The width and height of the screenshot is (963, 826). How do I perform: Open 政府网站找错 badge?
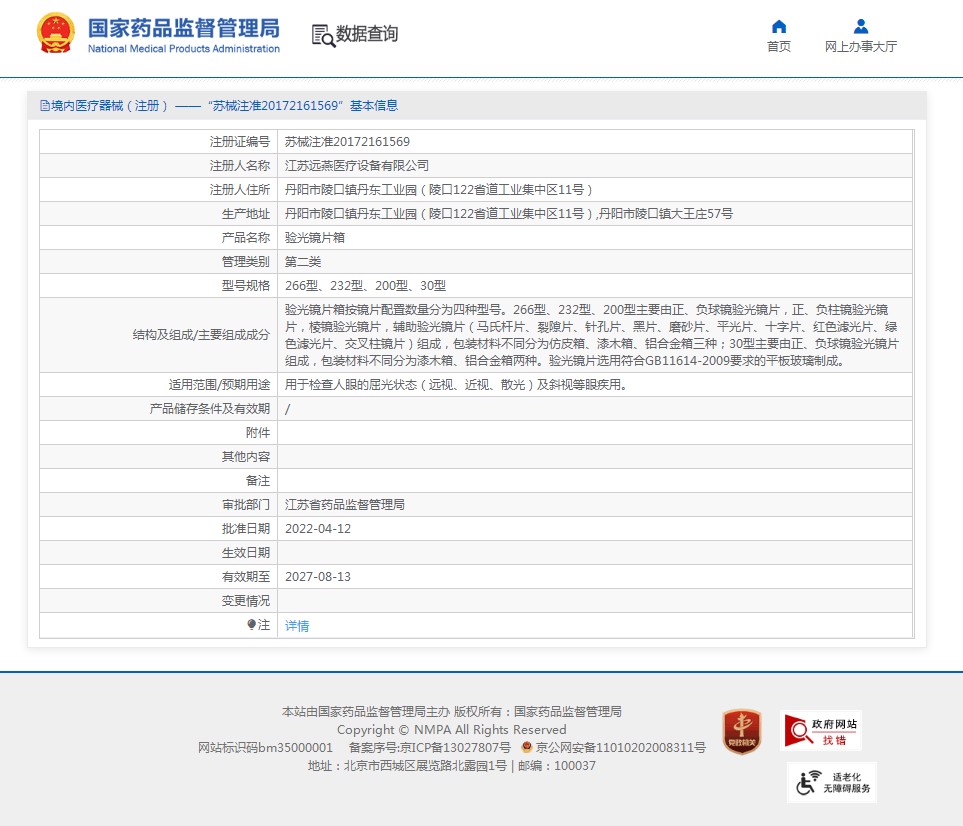[821, 731]
